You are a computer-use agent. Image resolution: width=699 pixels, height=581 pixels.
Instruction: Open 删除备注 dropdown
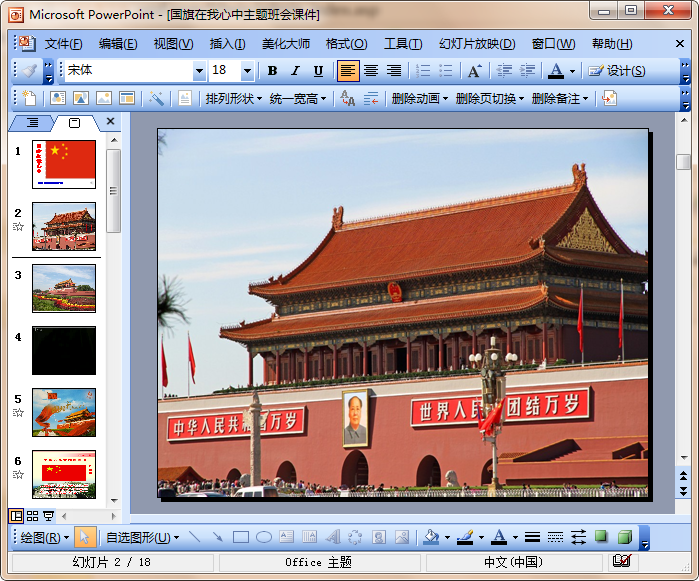[x=560, y=99]
